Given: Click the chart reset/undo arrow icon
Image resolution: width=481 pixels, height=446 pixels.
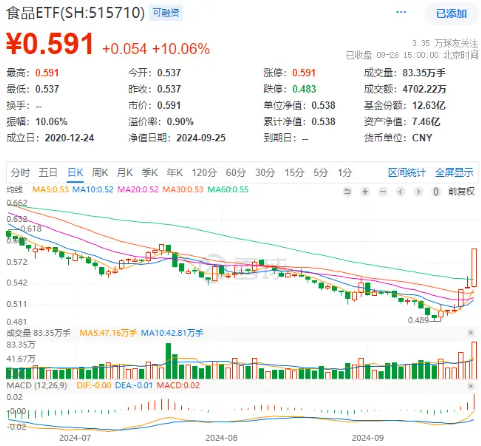Looking at the screenshot, I should coord(347,192).
